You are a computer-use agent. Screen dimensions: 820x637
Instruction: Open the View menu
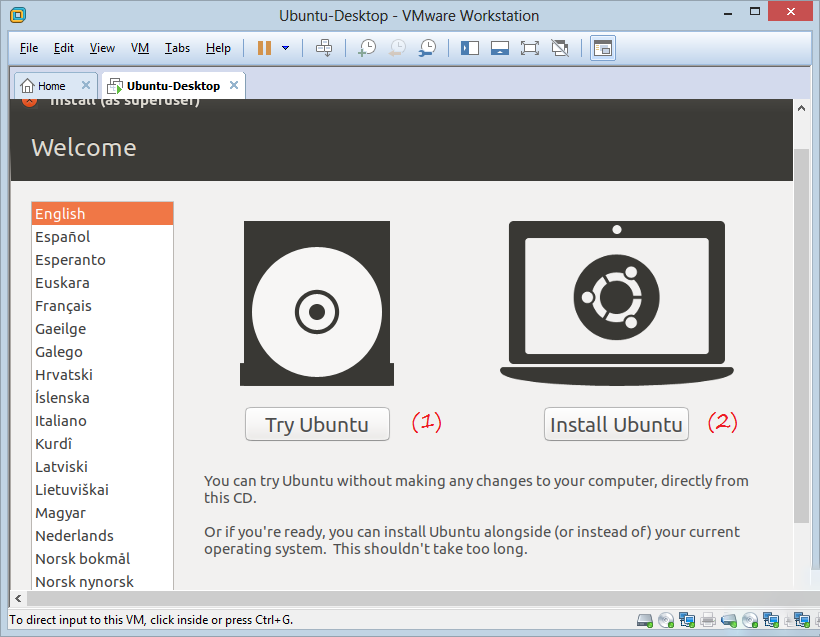click(x=102, y=48)
